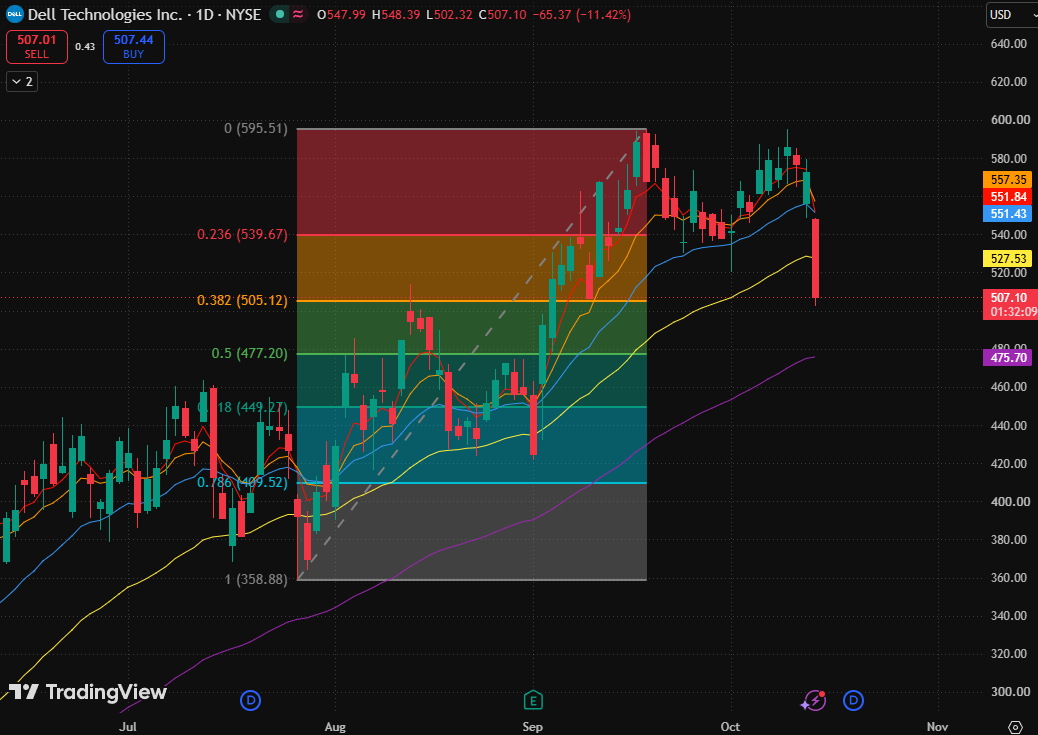Click the SELL 507.01 button
The width and height of the screenshot is (1038, 735).
[x=37, y=47]
